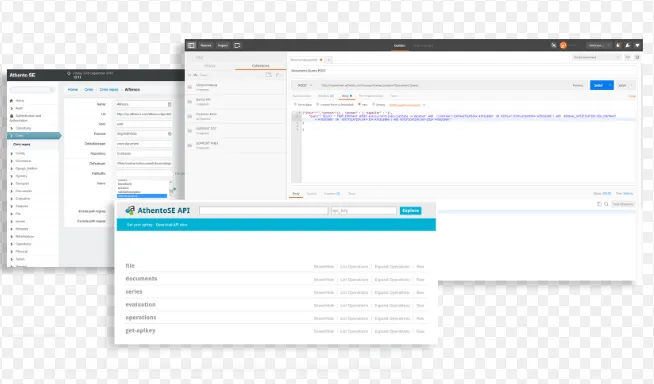Open the Authorization request tab
This screenshot has width=654, height=384.
302,96
